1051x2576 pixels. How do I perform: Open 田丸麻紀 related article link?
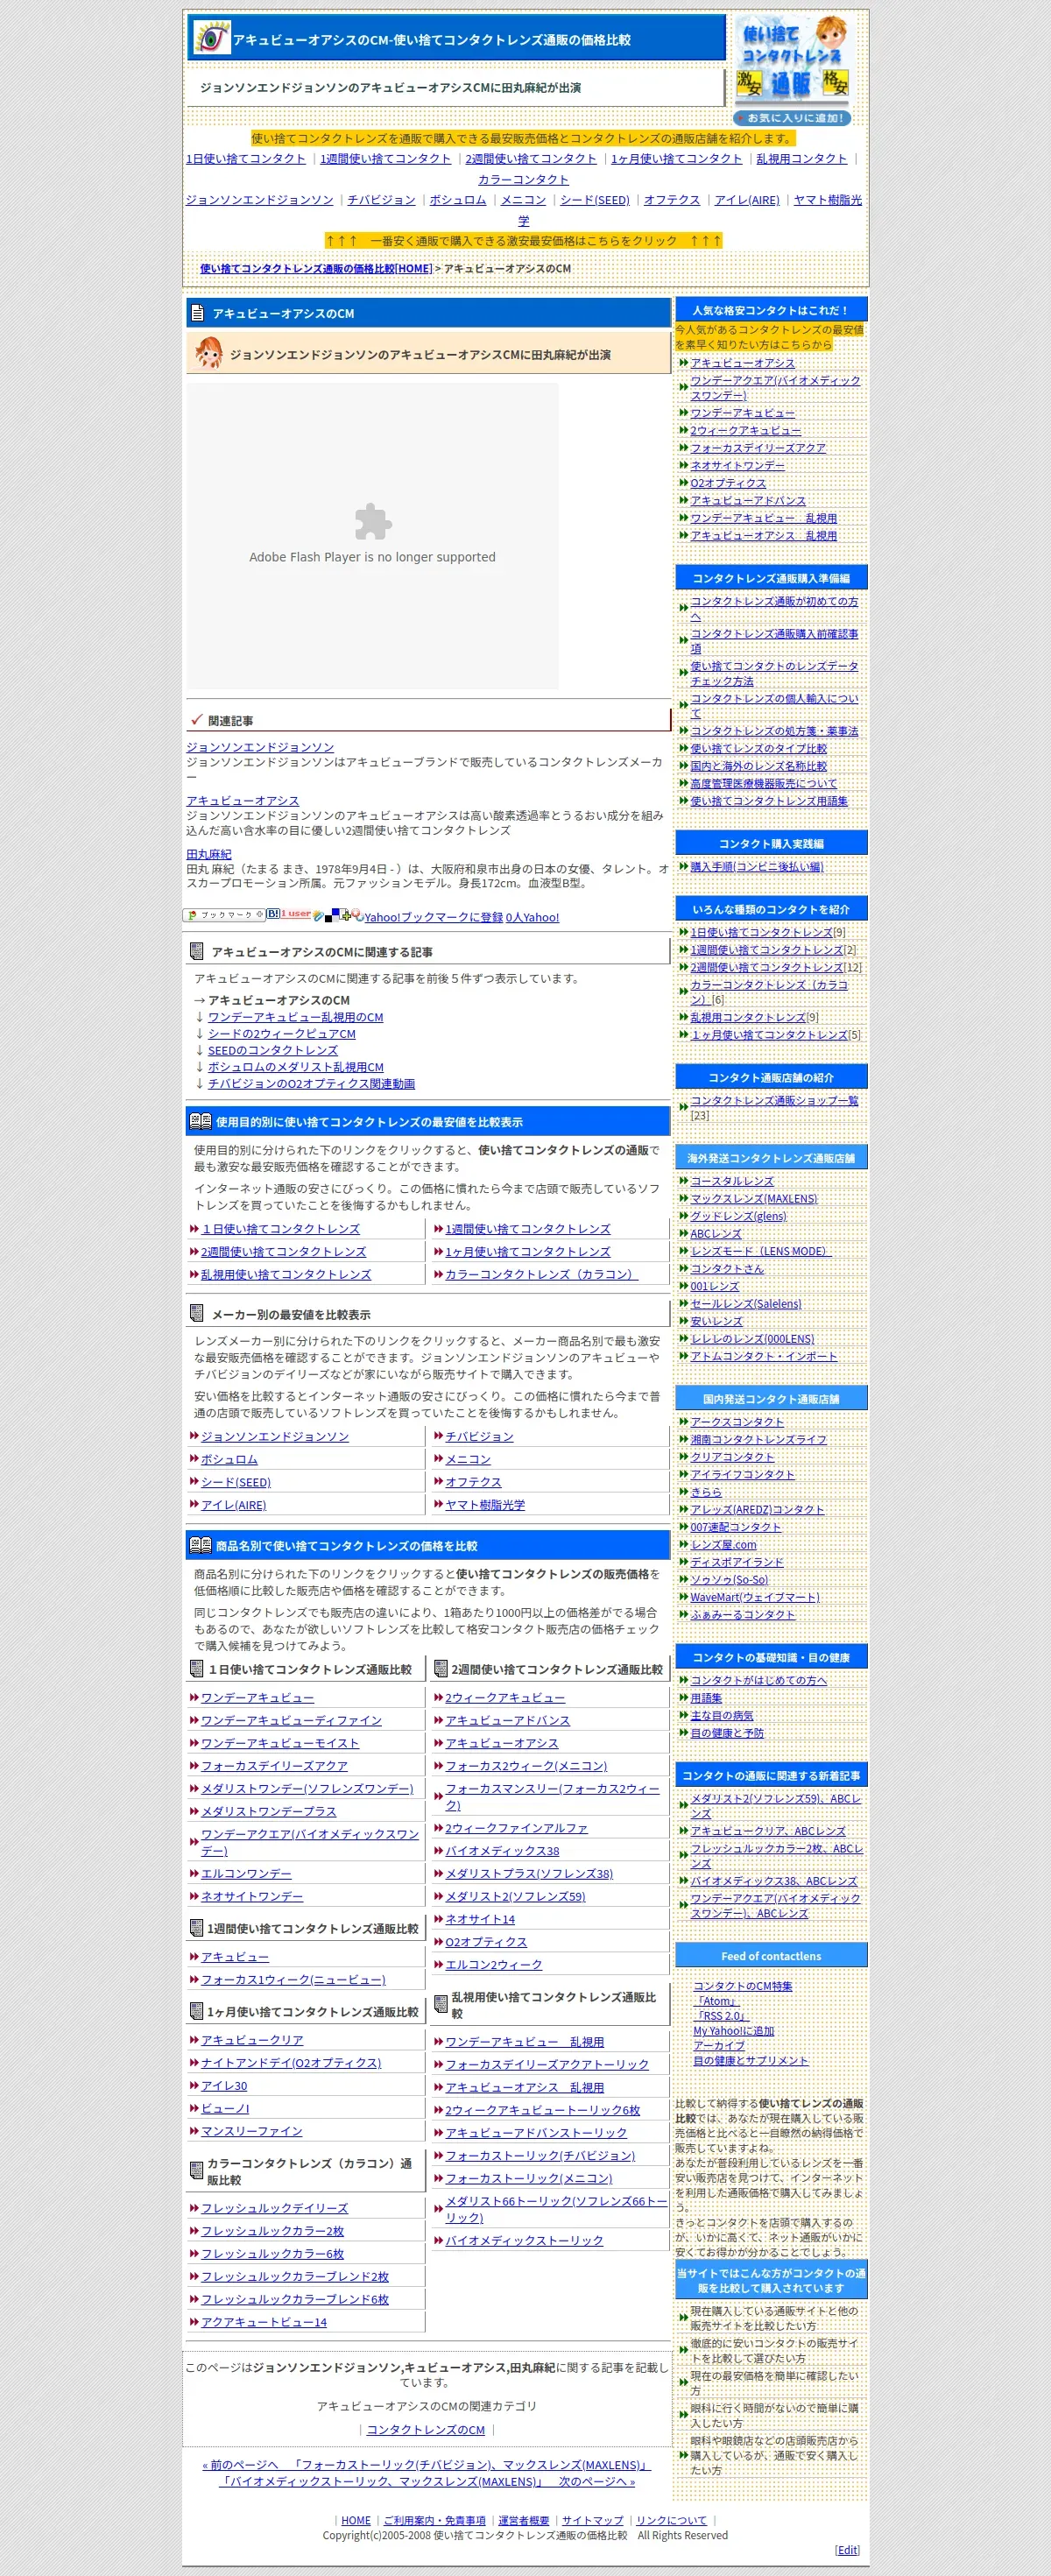tap(208, 854)
